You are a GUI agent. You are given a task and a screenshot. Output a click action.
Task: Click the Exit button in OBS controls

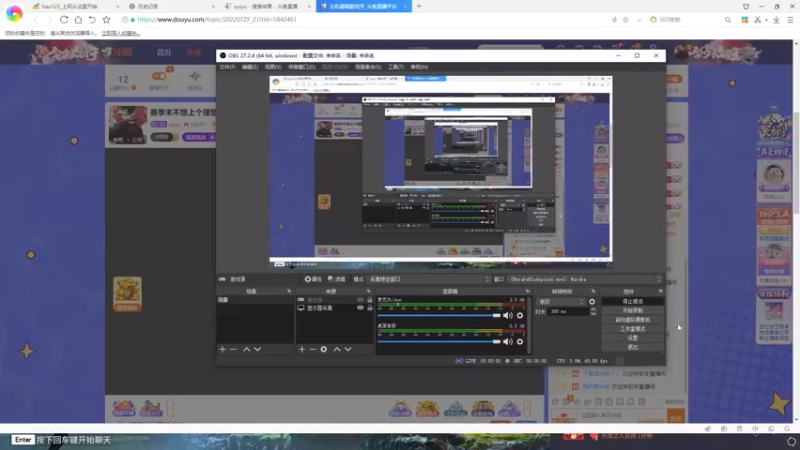pos(633,347)
